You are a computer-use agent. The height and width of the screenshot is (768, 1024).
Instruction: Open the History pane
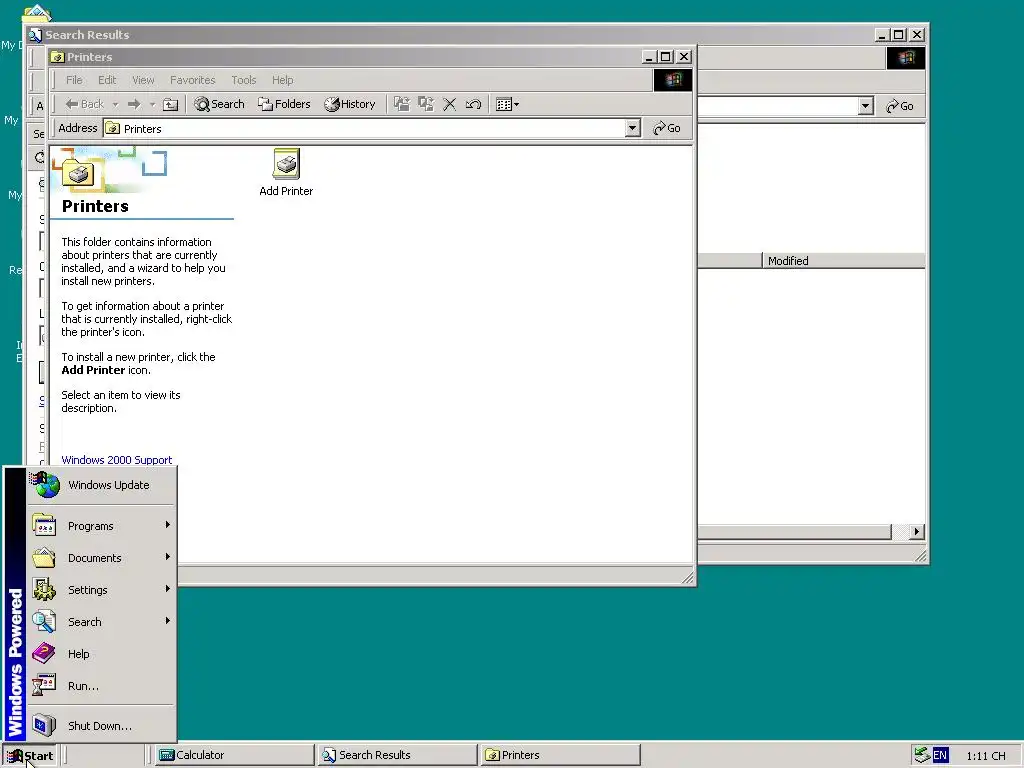coord(350,104)
